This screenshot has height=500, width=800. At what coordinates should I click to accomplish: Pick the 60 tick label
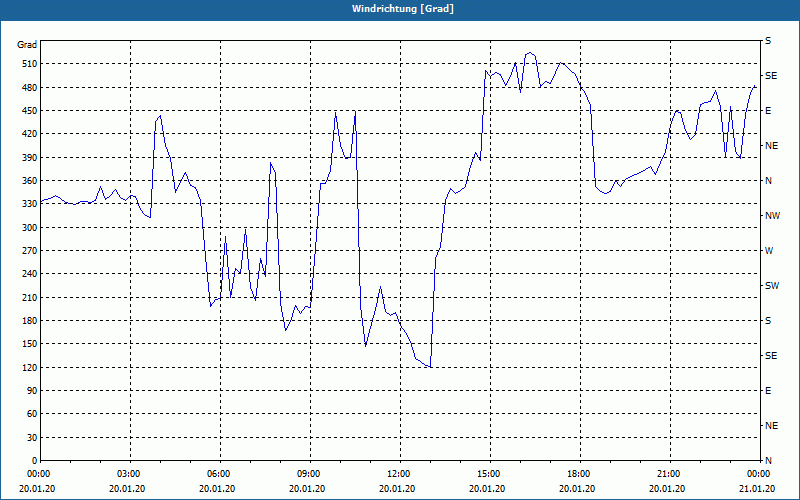pos(31,414)
